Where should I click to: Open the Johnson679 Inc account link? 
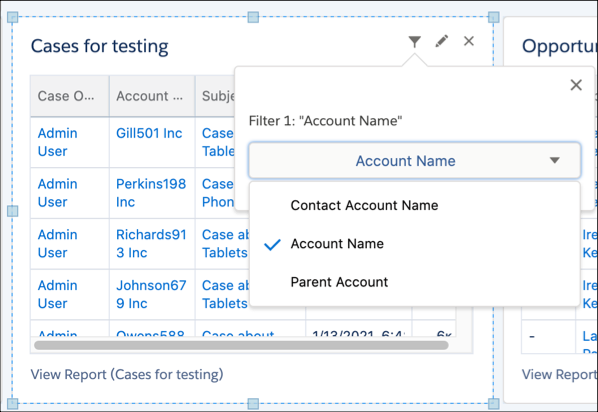tap(151, 295)
